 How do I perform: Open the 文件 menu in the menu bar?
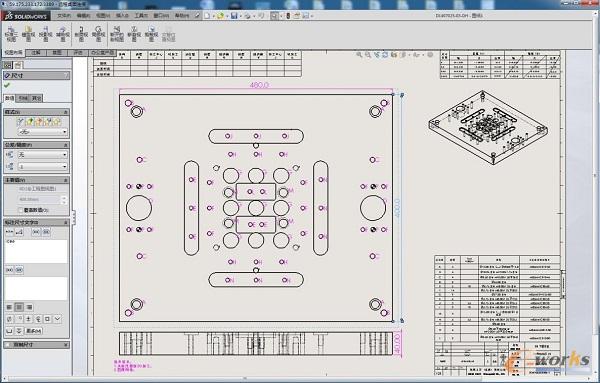point(64,16)
